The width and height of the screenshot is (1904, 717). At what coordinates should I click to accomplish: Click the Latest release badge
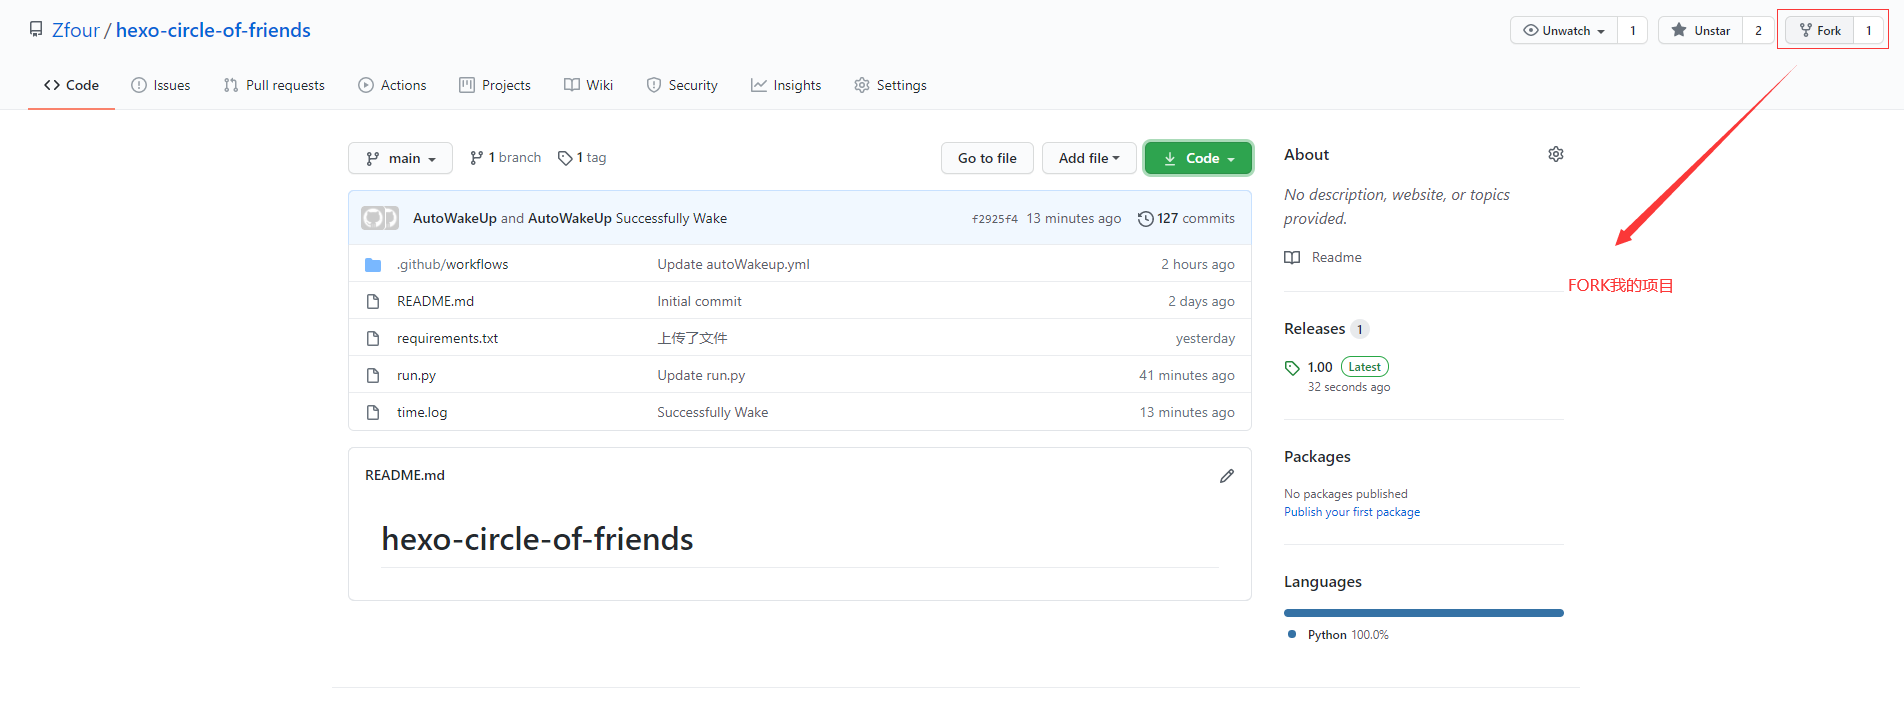1364,367
